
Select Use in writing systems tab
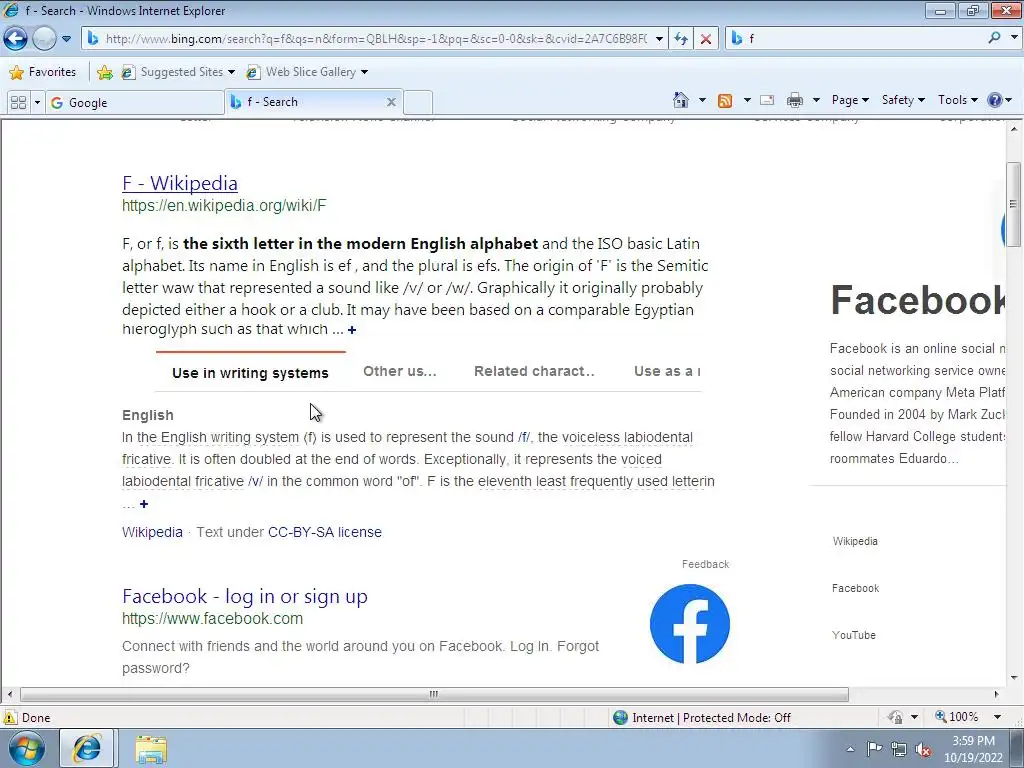pos(250,373)
